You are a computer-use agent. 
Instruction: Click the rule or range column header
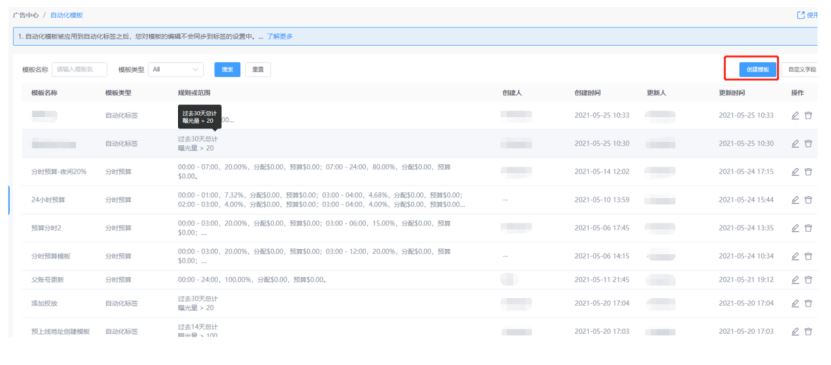[x=194, y=93]
